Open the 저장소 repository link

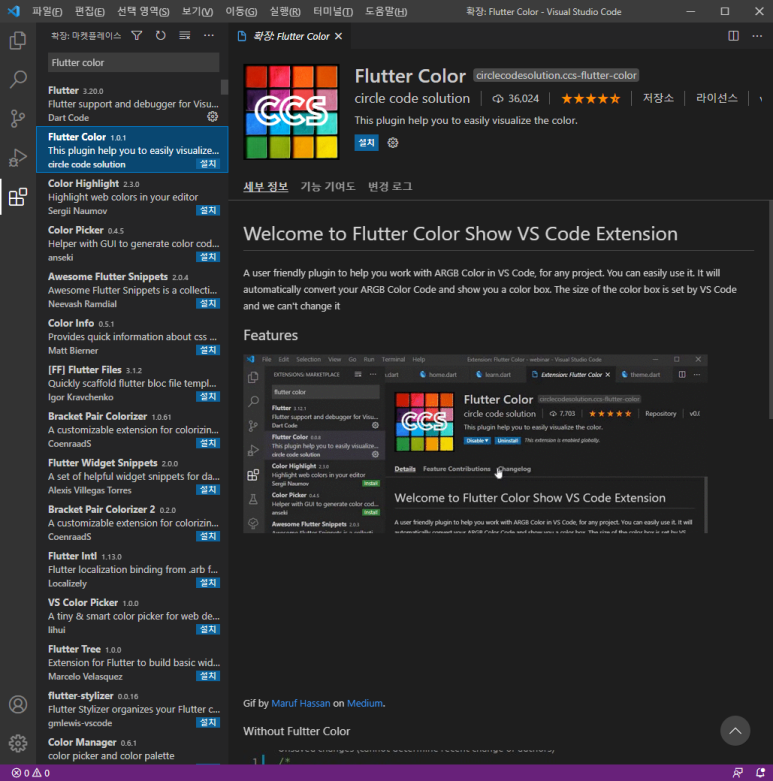[x=658, y=98]
